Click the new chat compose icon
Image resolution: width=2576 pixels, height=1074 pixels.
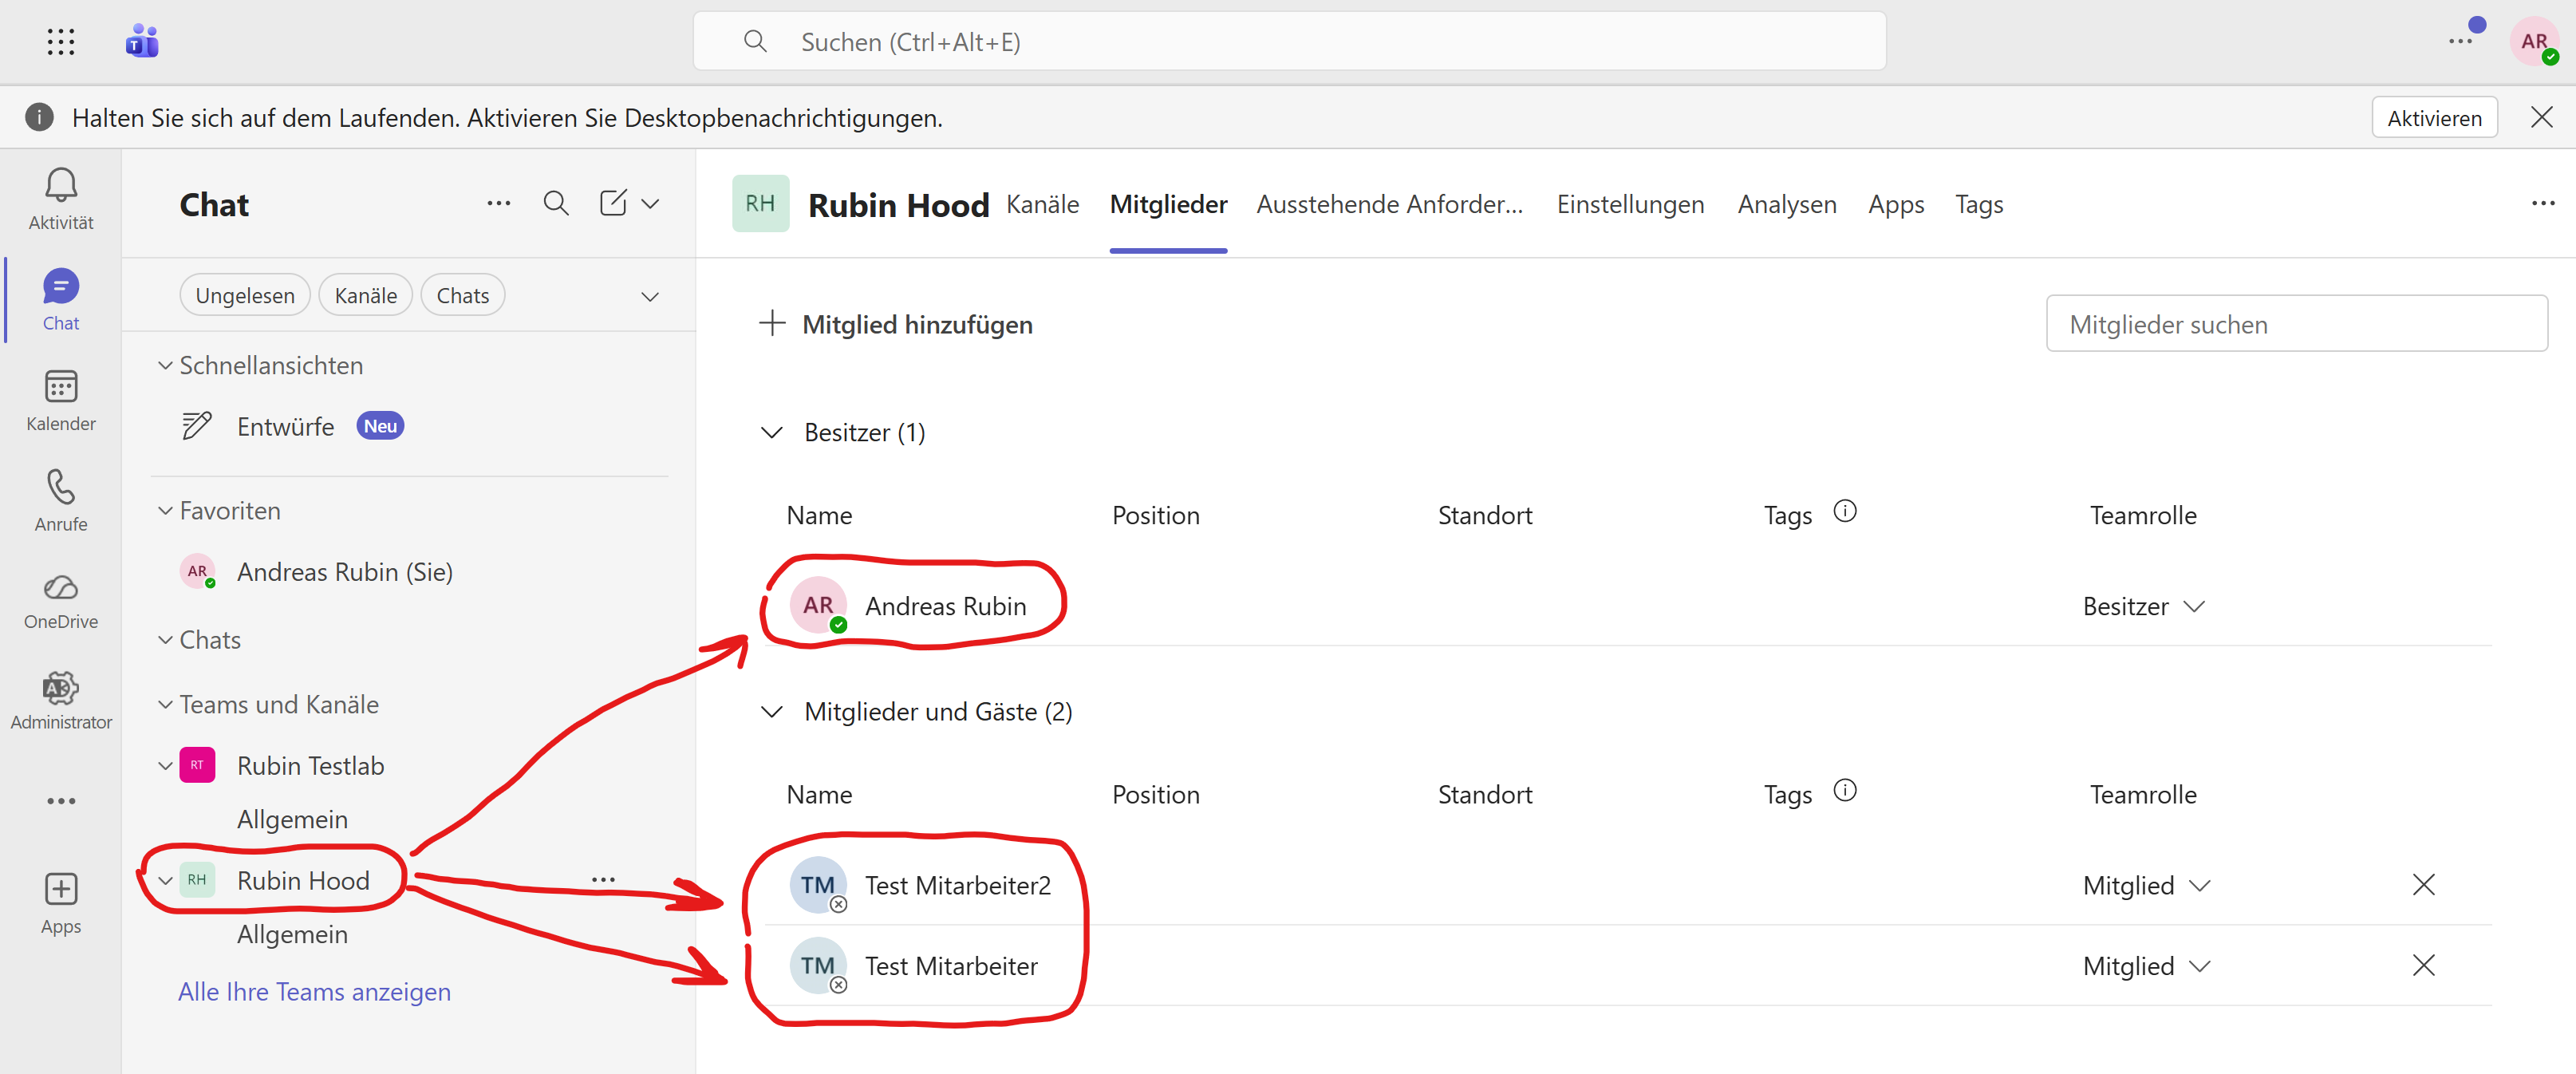click(x=613, y=203)
